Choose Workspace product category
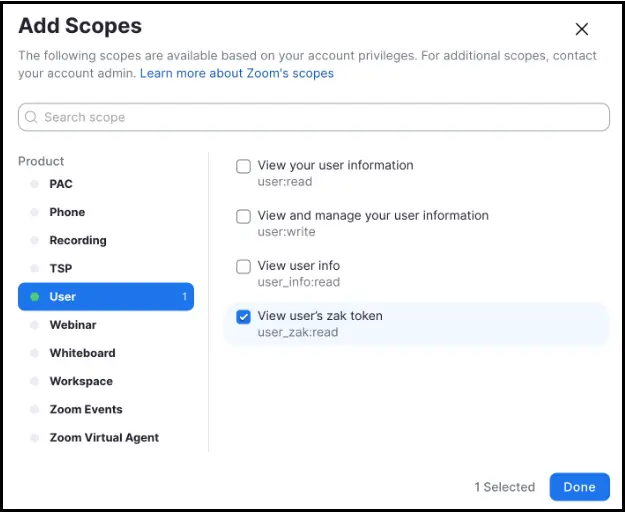Viewport: 625px width, 512px height. pyautogui.click(x=81, y=381)
